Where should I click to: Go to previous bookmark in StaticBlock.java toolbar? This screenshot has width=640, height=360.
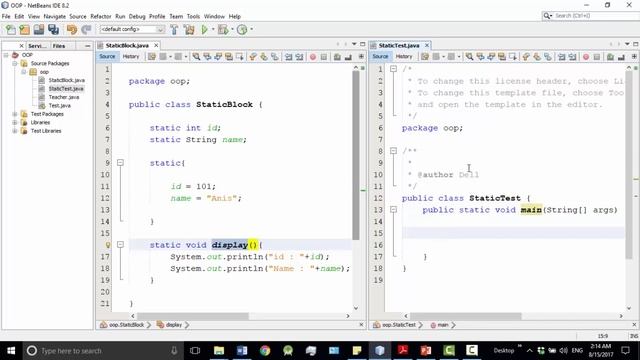pyautogui.click(x=253, y=57)
